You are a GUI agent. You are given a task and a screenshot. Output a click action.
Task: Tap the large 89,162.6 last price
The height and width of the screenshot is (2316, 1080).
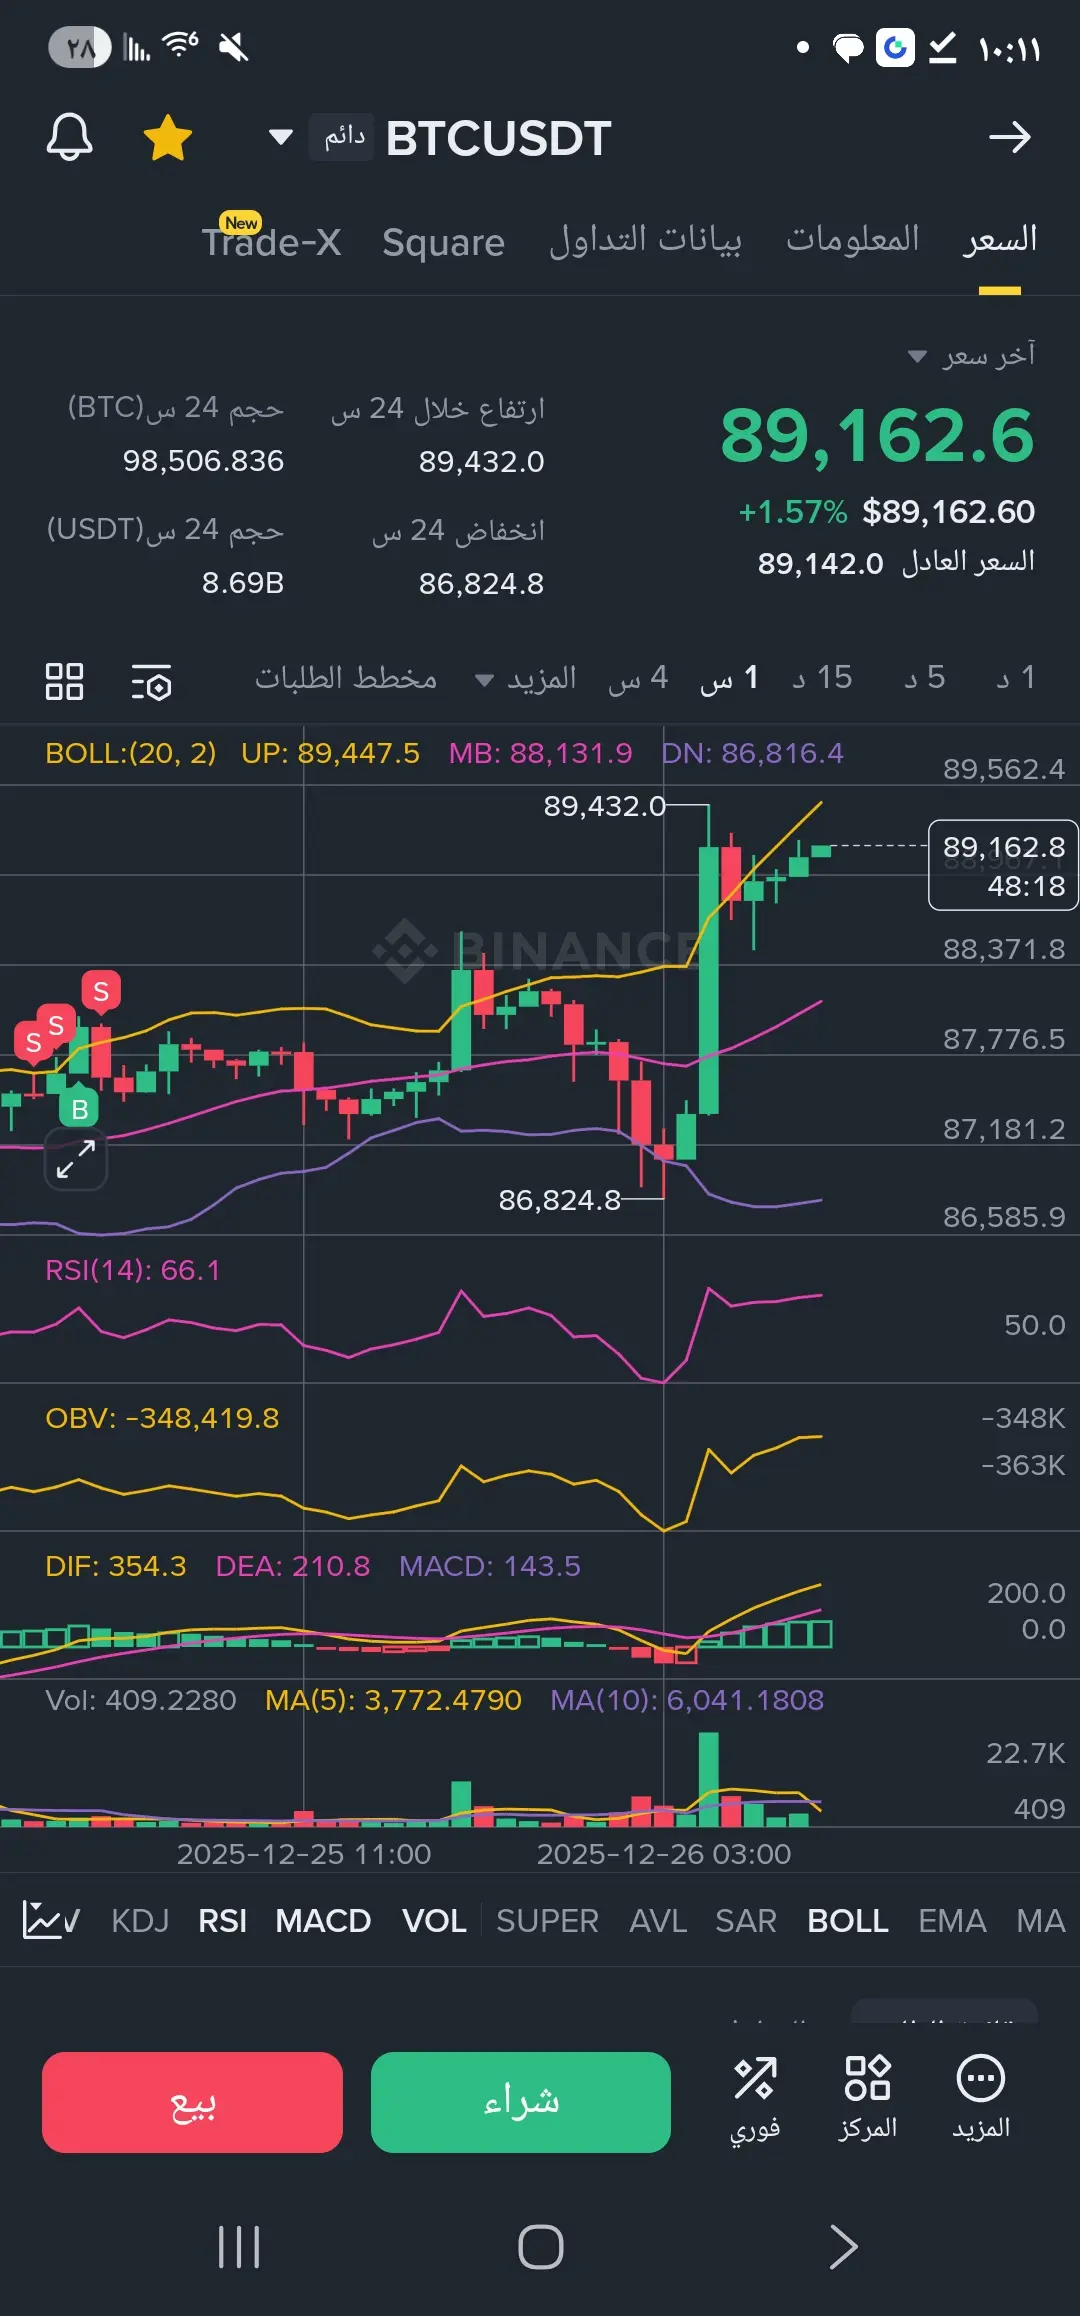coord(877,436)
